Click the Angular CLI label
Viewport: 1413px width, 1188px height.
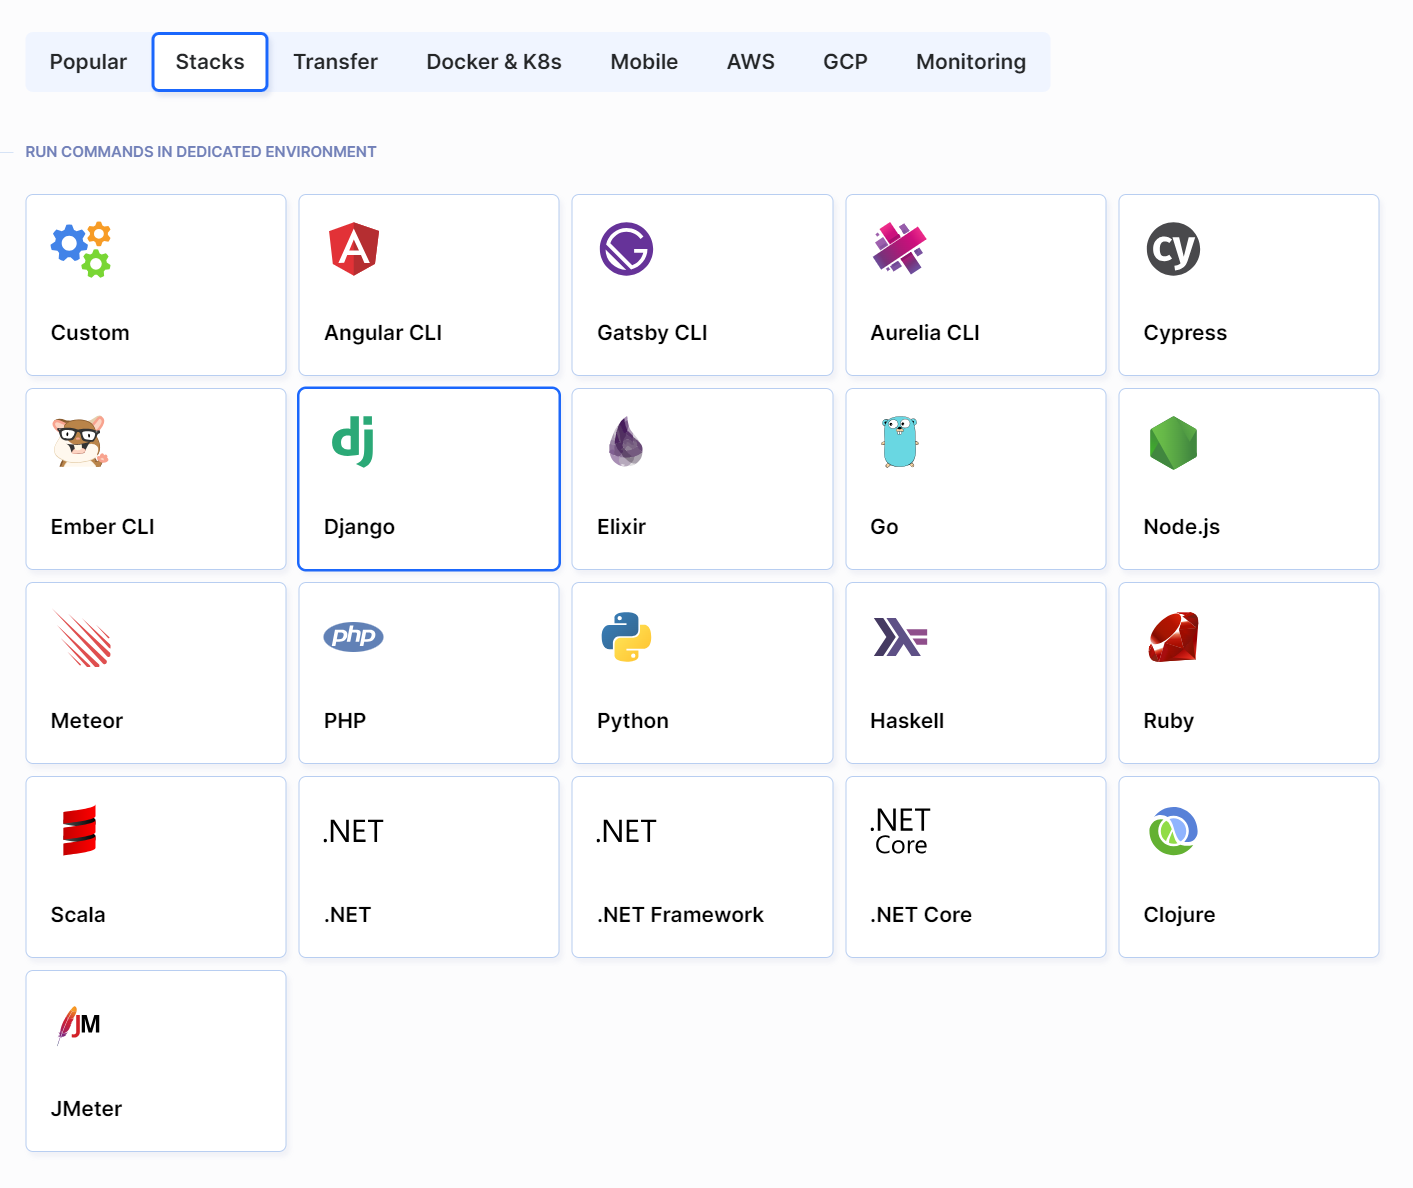click(x=383, y=333)
